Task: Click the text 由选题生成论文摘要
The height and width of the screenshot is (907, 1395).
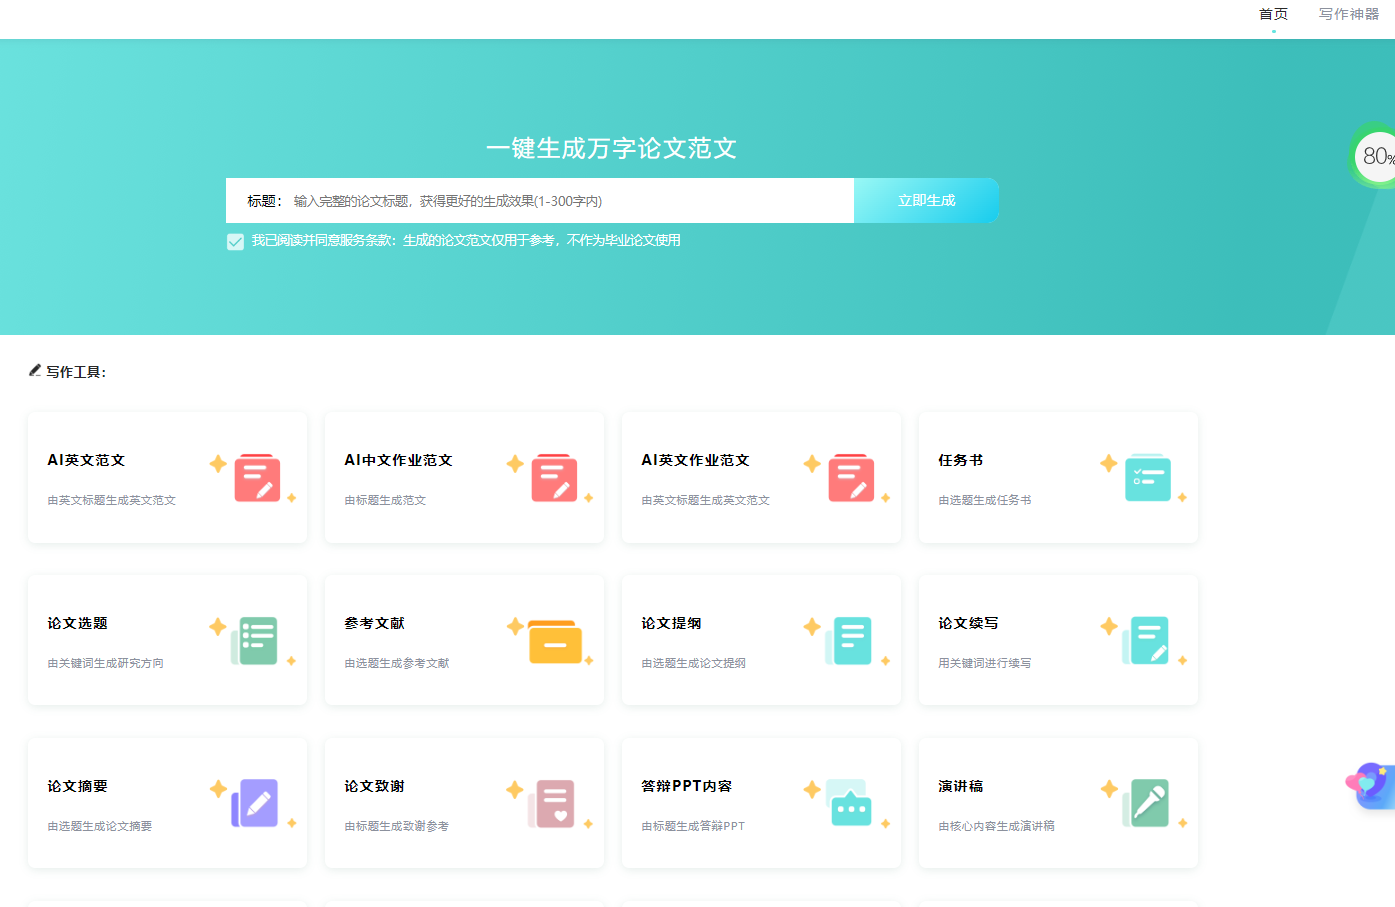Action: [x=100, y=826]
